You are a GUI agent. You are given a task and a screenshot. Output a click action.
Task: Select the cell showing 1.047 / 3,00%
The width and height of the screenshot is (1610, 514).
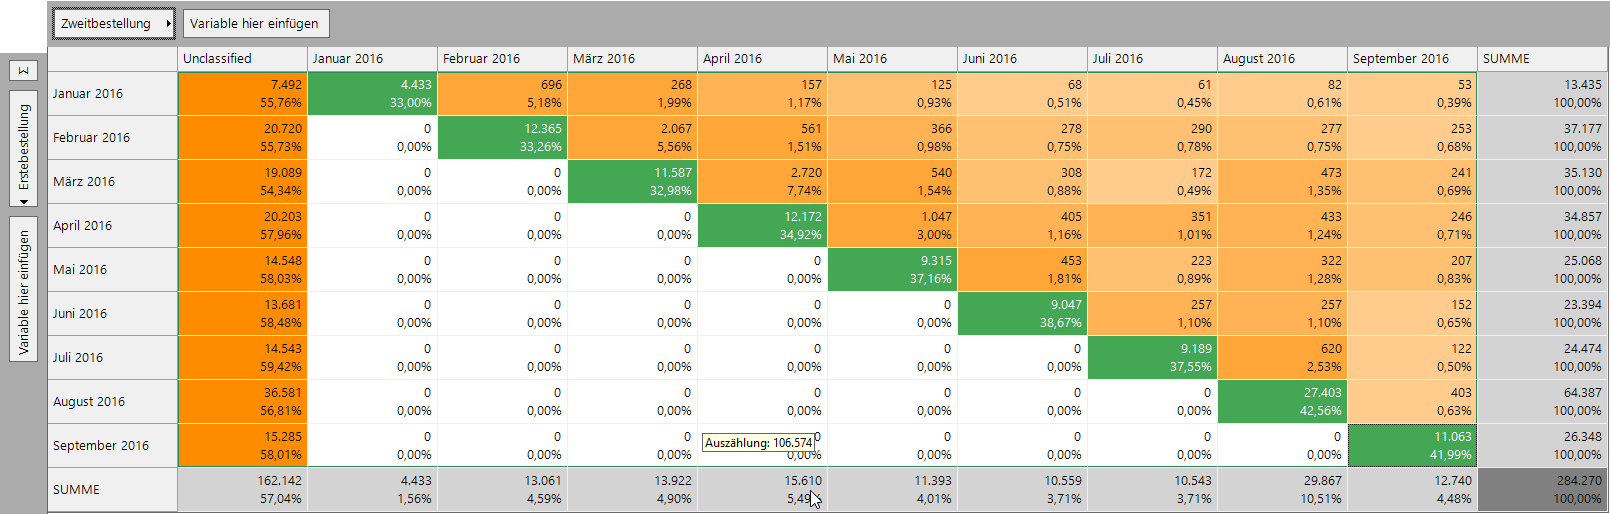click(893, 225)
